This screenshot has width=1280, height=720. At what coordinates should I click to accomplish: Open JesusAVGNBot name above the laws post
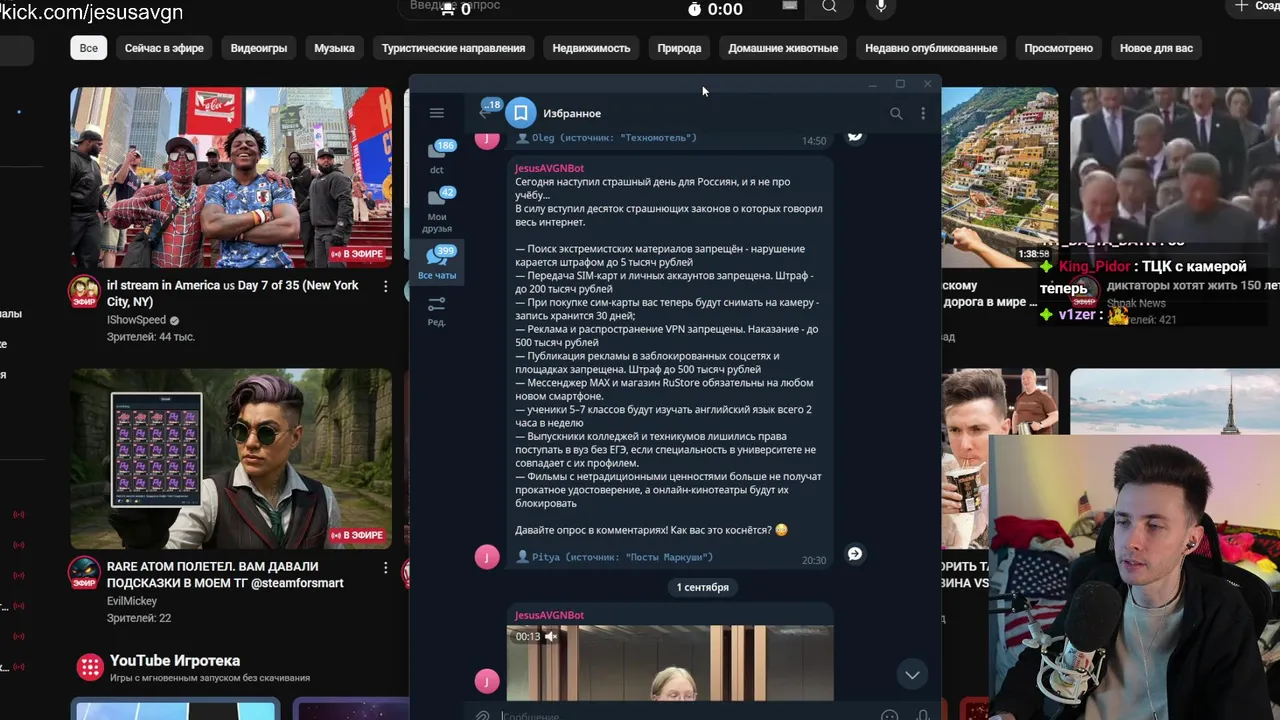(x=549, y=168)
